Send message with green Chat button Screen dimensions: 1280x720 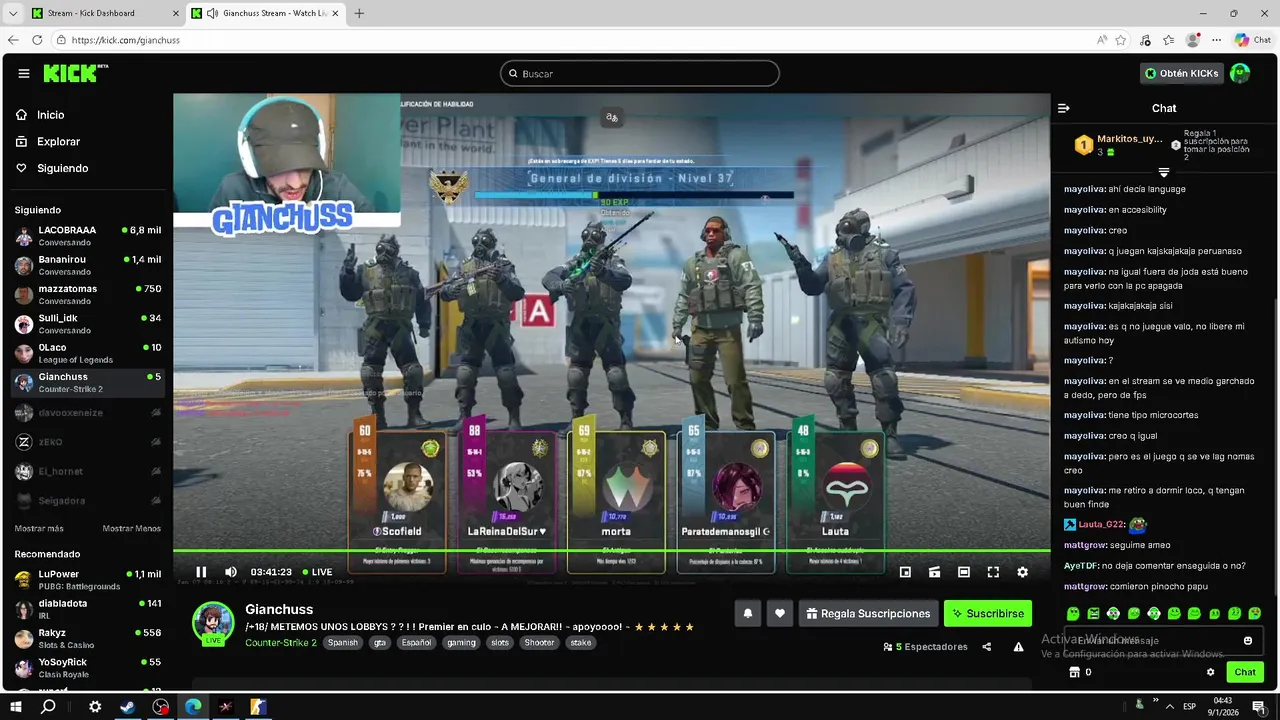(x=1245, y=672)
